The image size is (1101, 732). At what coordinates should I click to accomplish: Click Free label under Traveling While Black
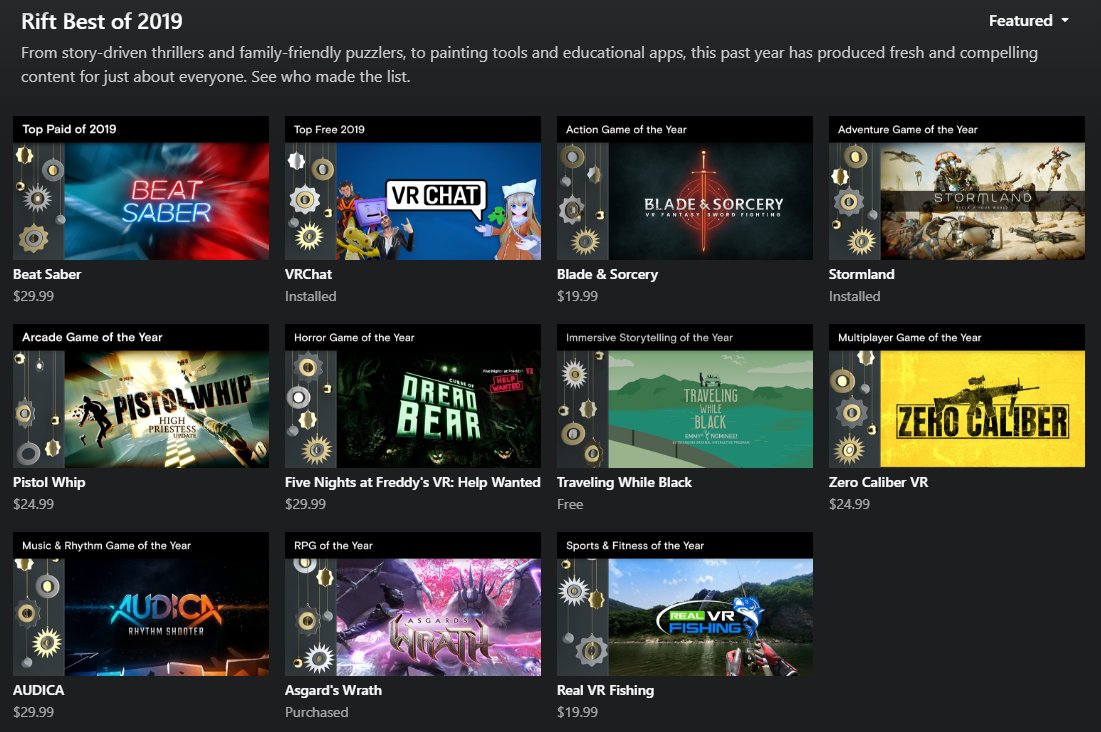(570, 504)
